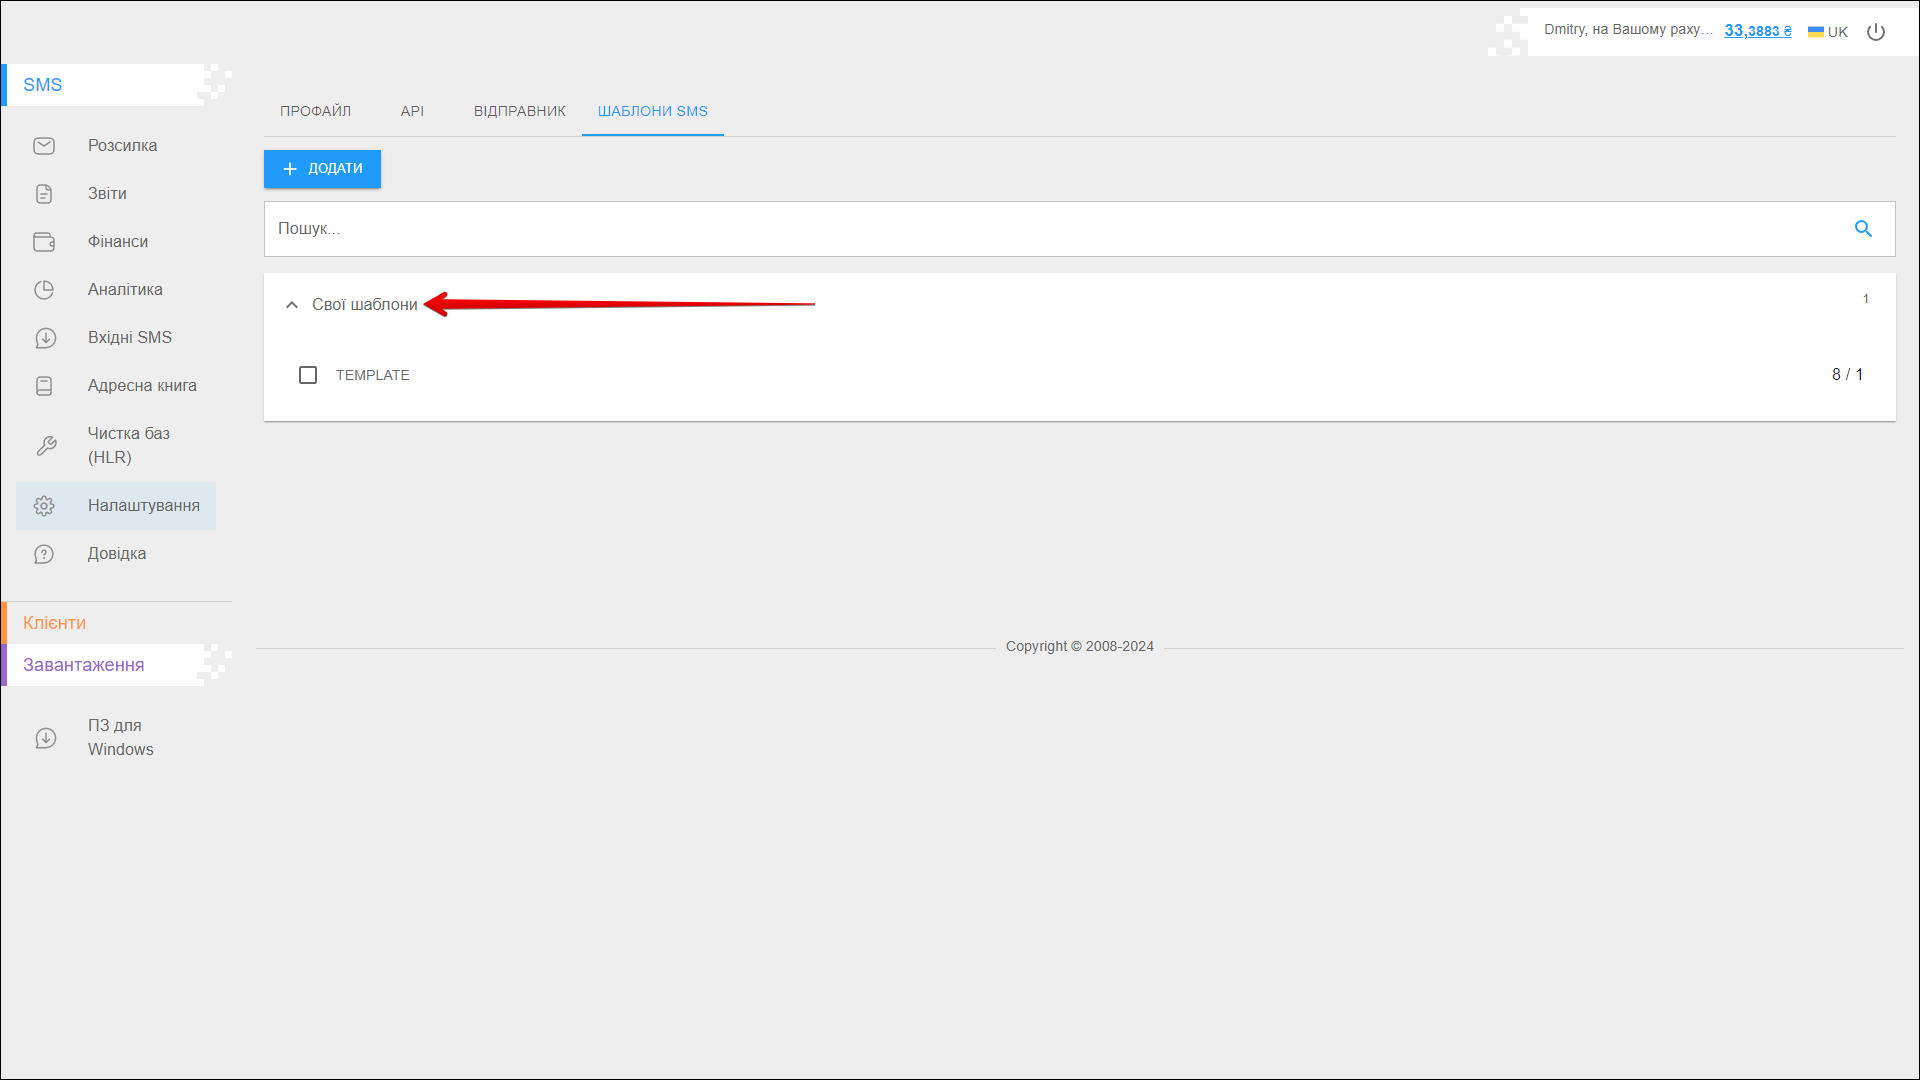
Task: Click the Вхідні SMS download icon
Action: pyautogui.click(x=45, y=338)
